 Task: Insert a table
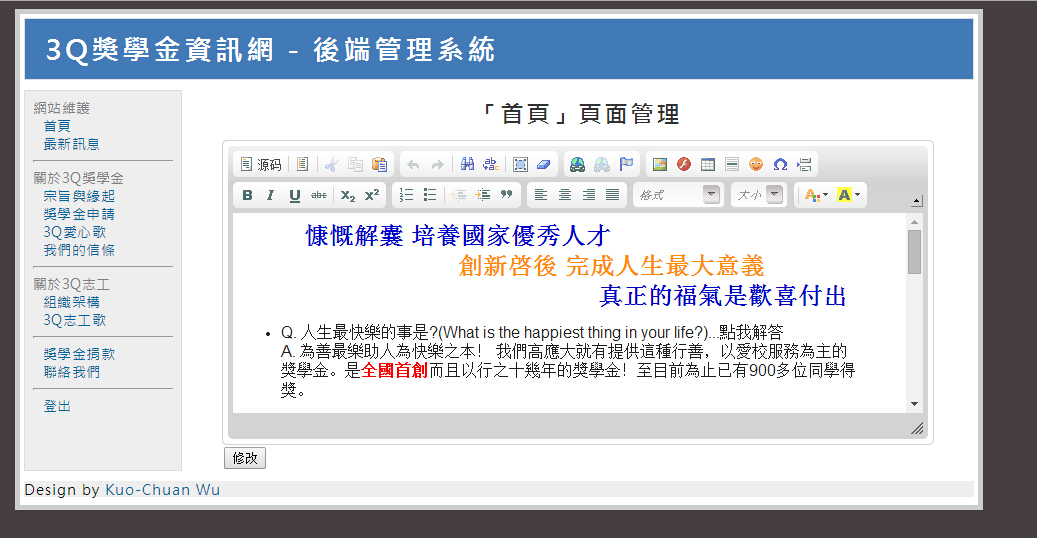[708, 164]
